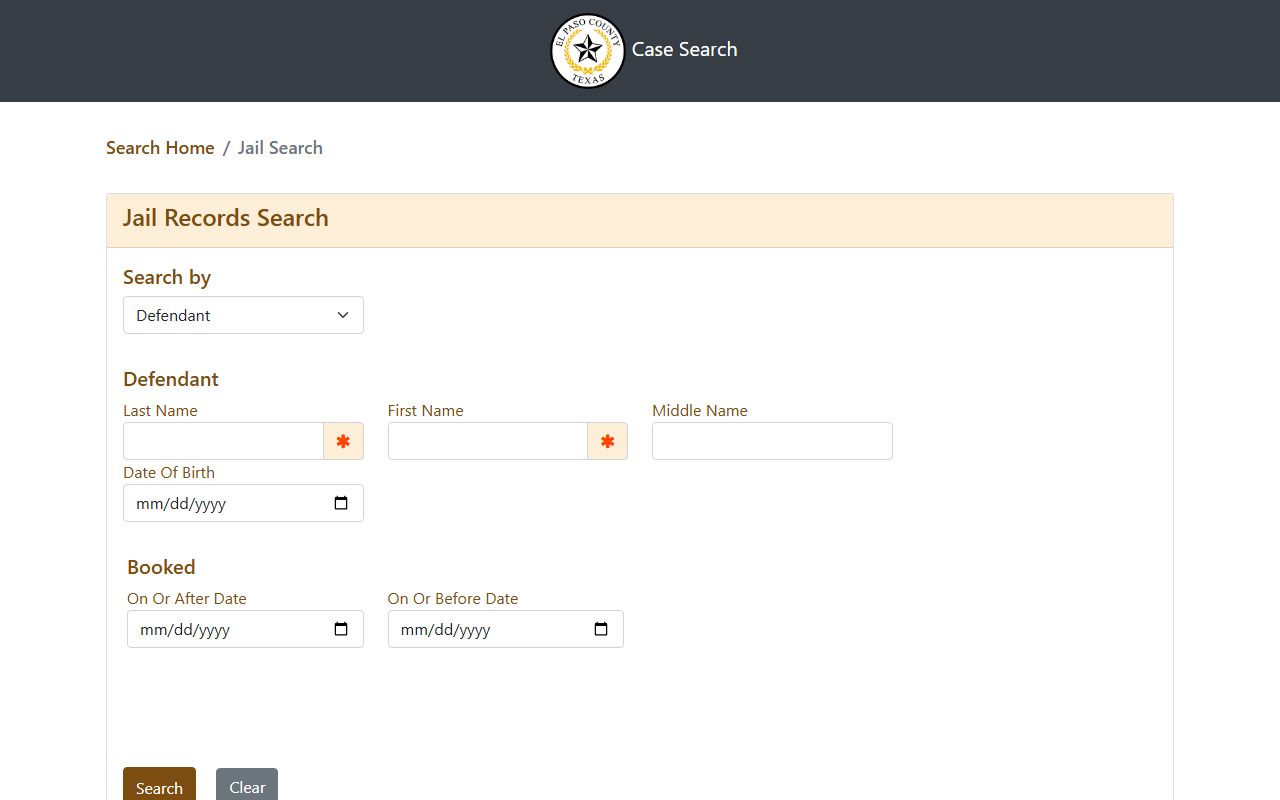Open the Case Search header link
This screenshot has width=1280, height=800.
(684, 50)
